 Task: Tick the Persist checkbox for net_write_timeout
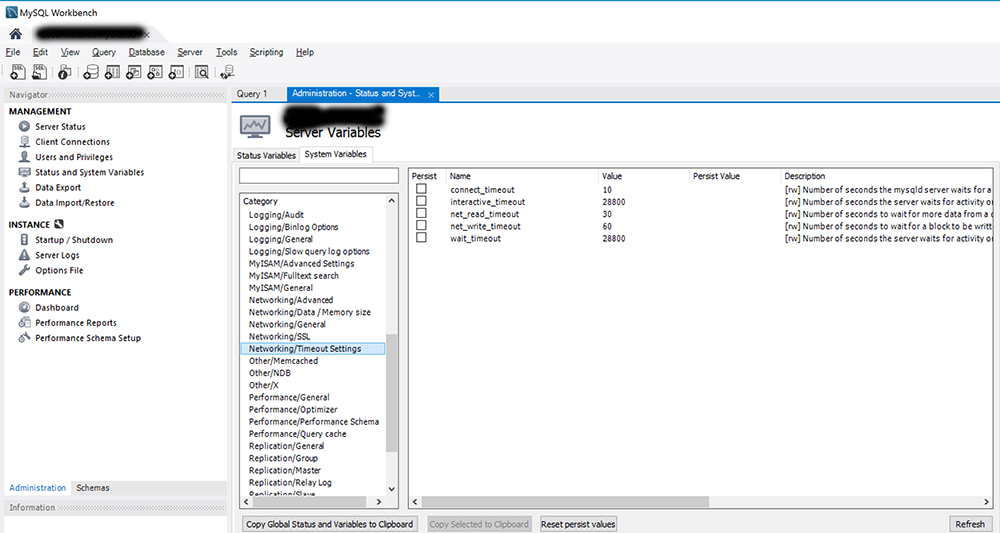[x=421, y=225]
